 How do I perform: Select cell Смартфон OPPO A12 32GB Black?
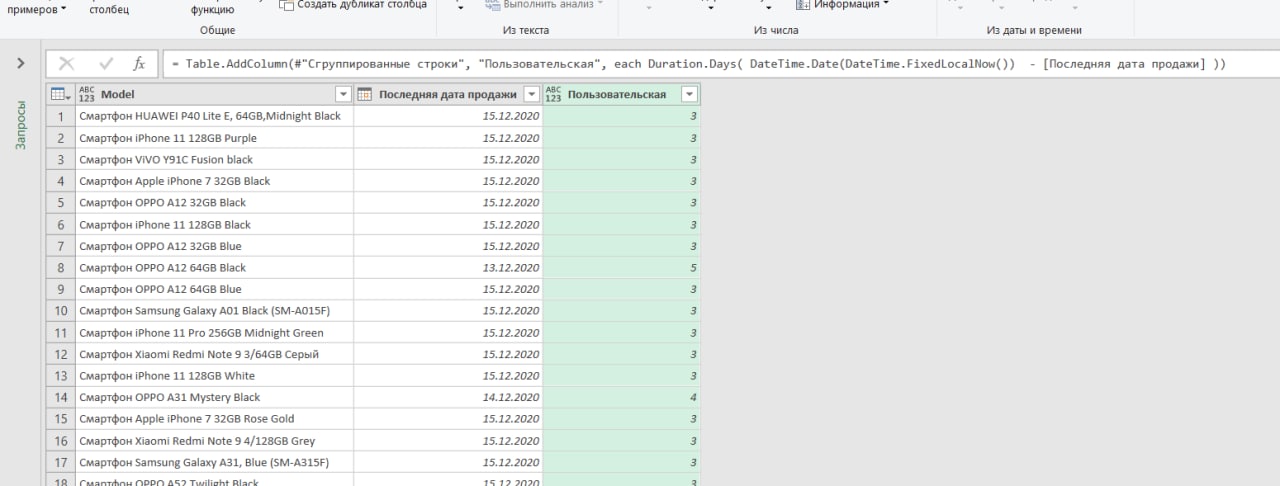tap(213, 203)
